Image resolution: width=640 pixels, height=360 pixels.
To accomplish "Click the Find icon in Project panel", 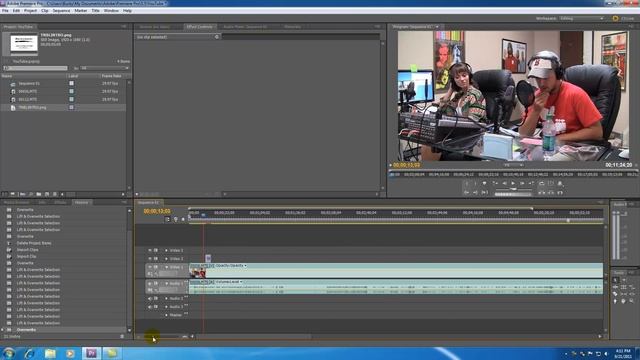I will tap(31, 194).
